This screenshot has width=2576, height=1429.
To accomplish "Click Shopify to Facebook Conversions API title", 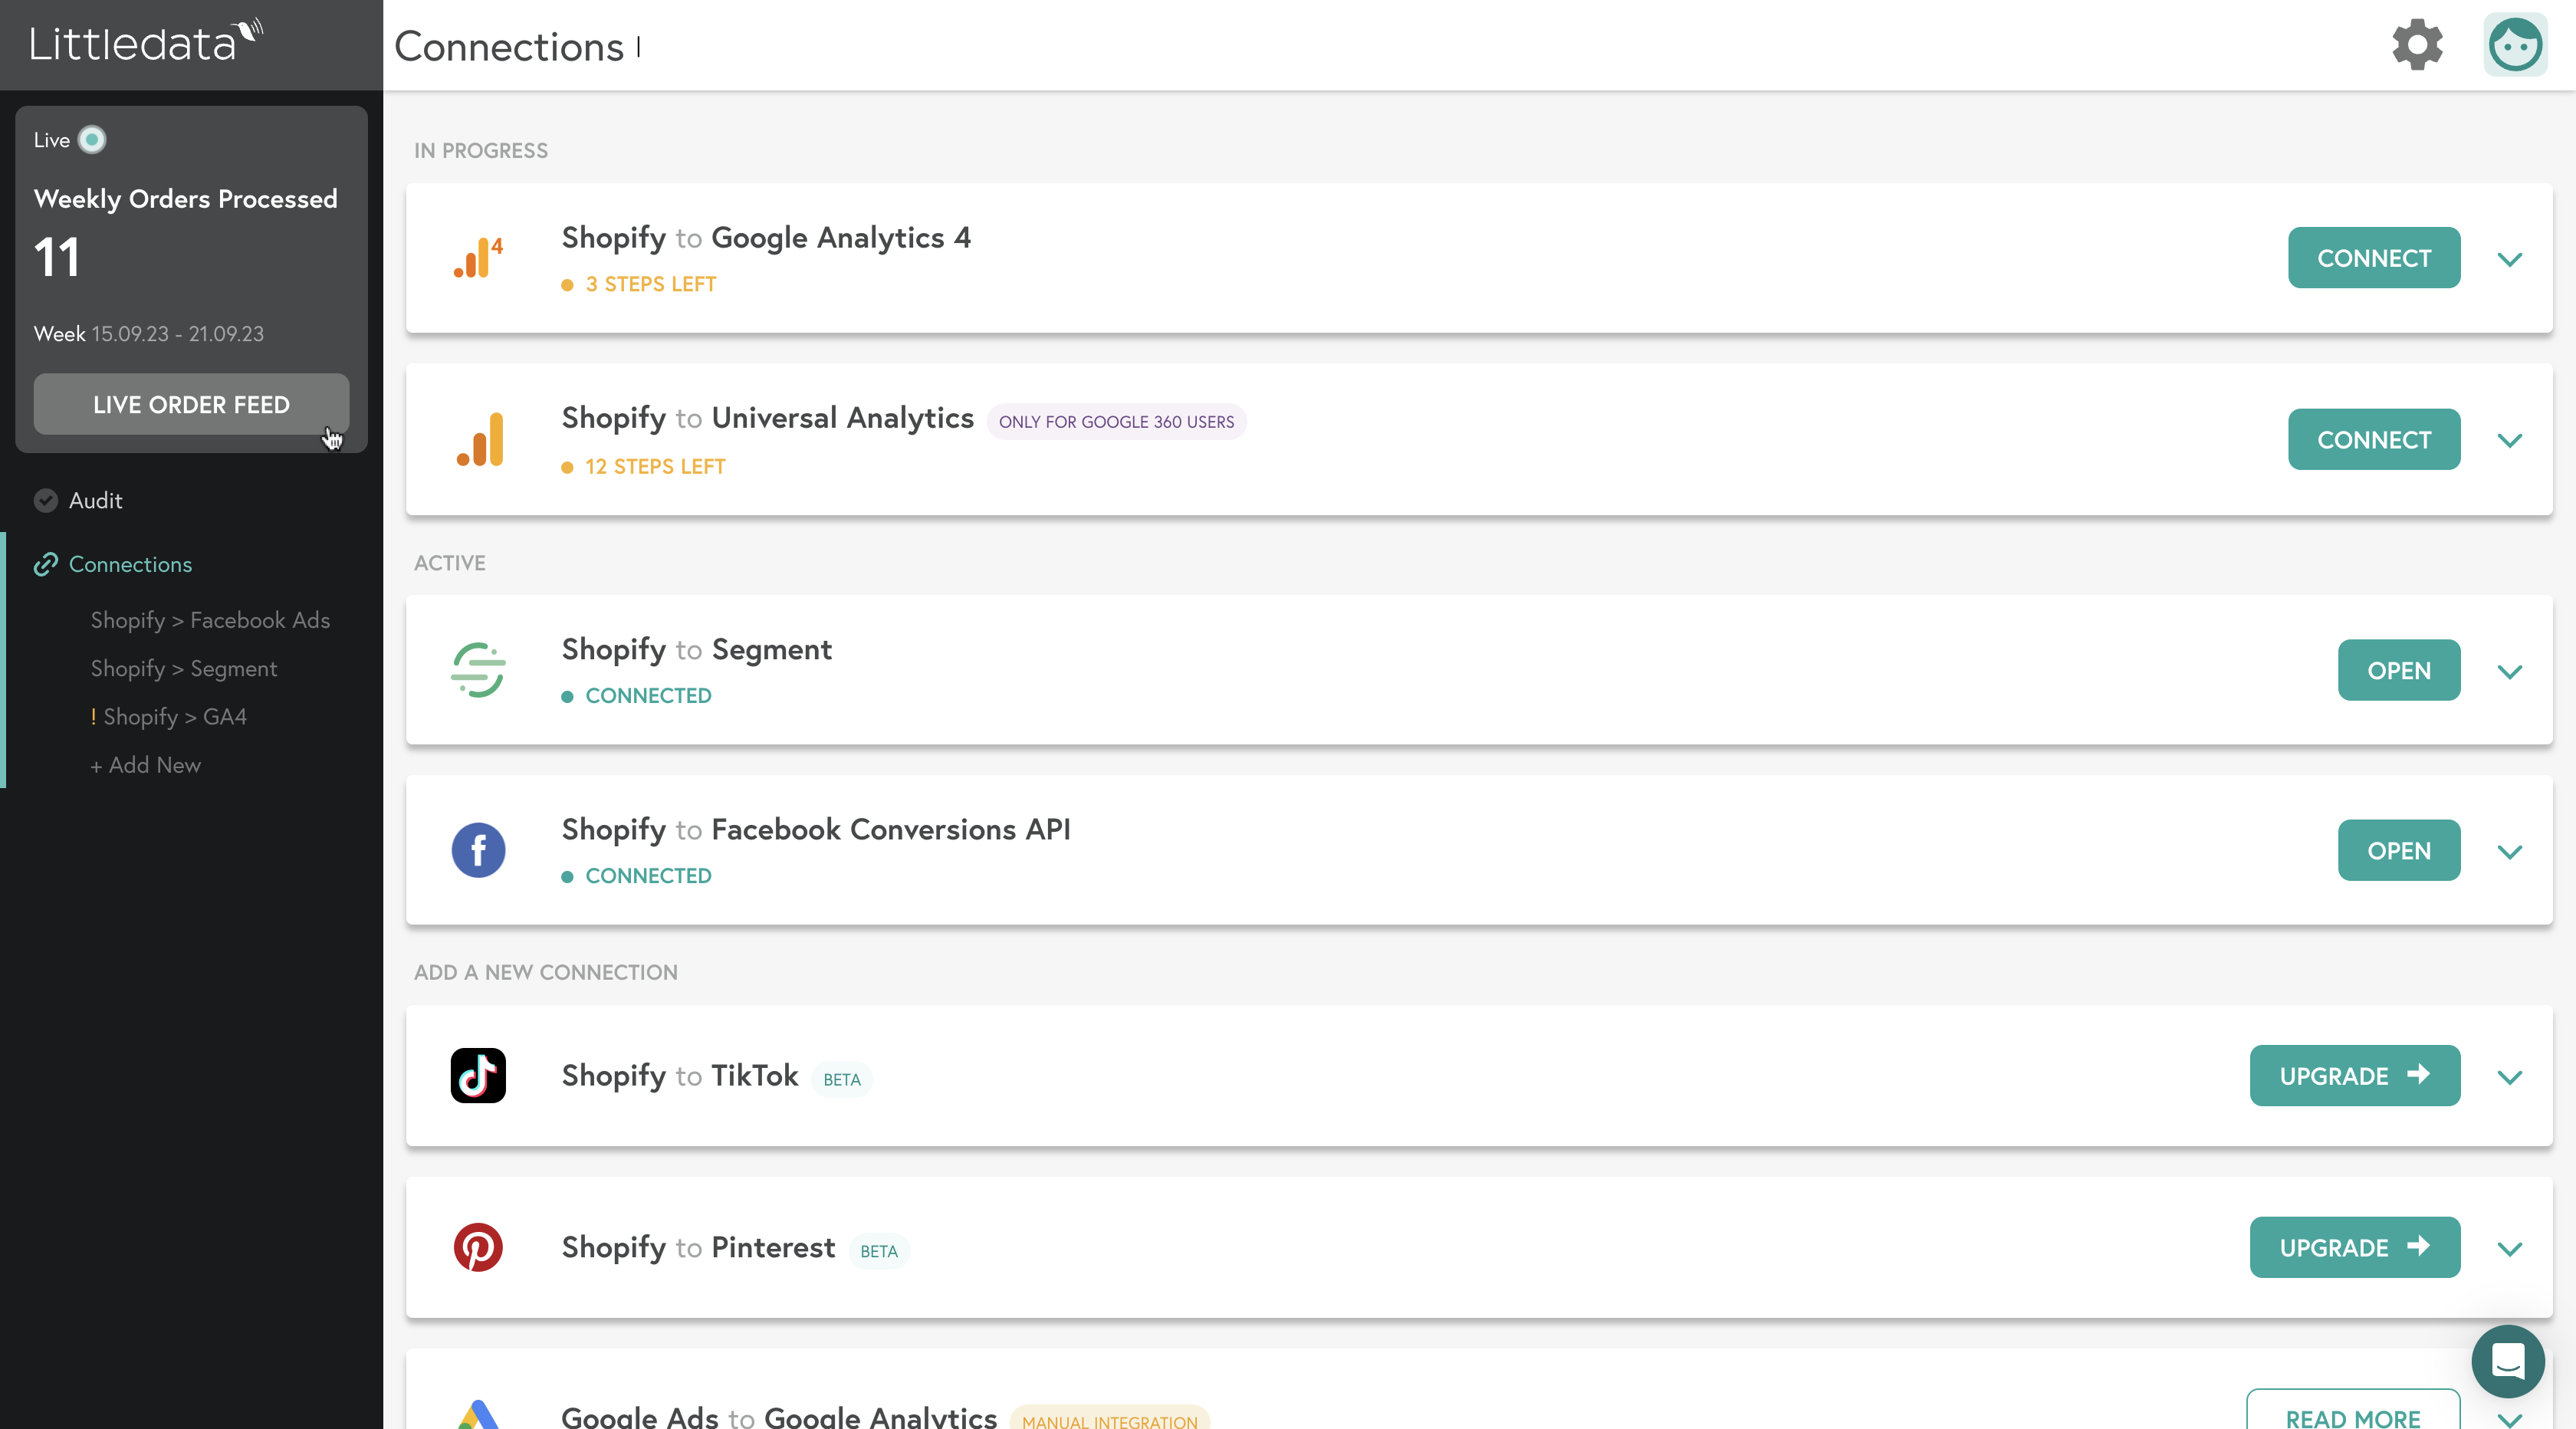I will pos(816,830).
